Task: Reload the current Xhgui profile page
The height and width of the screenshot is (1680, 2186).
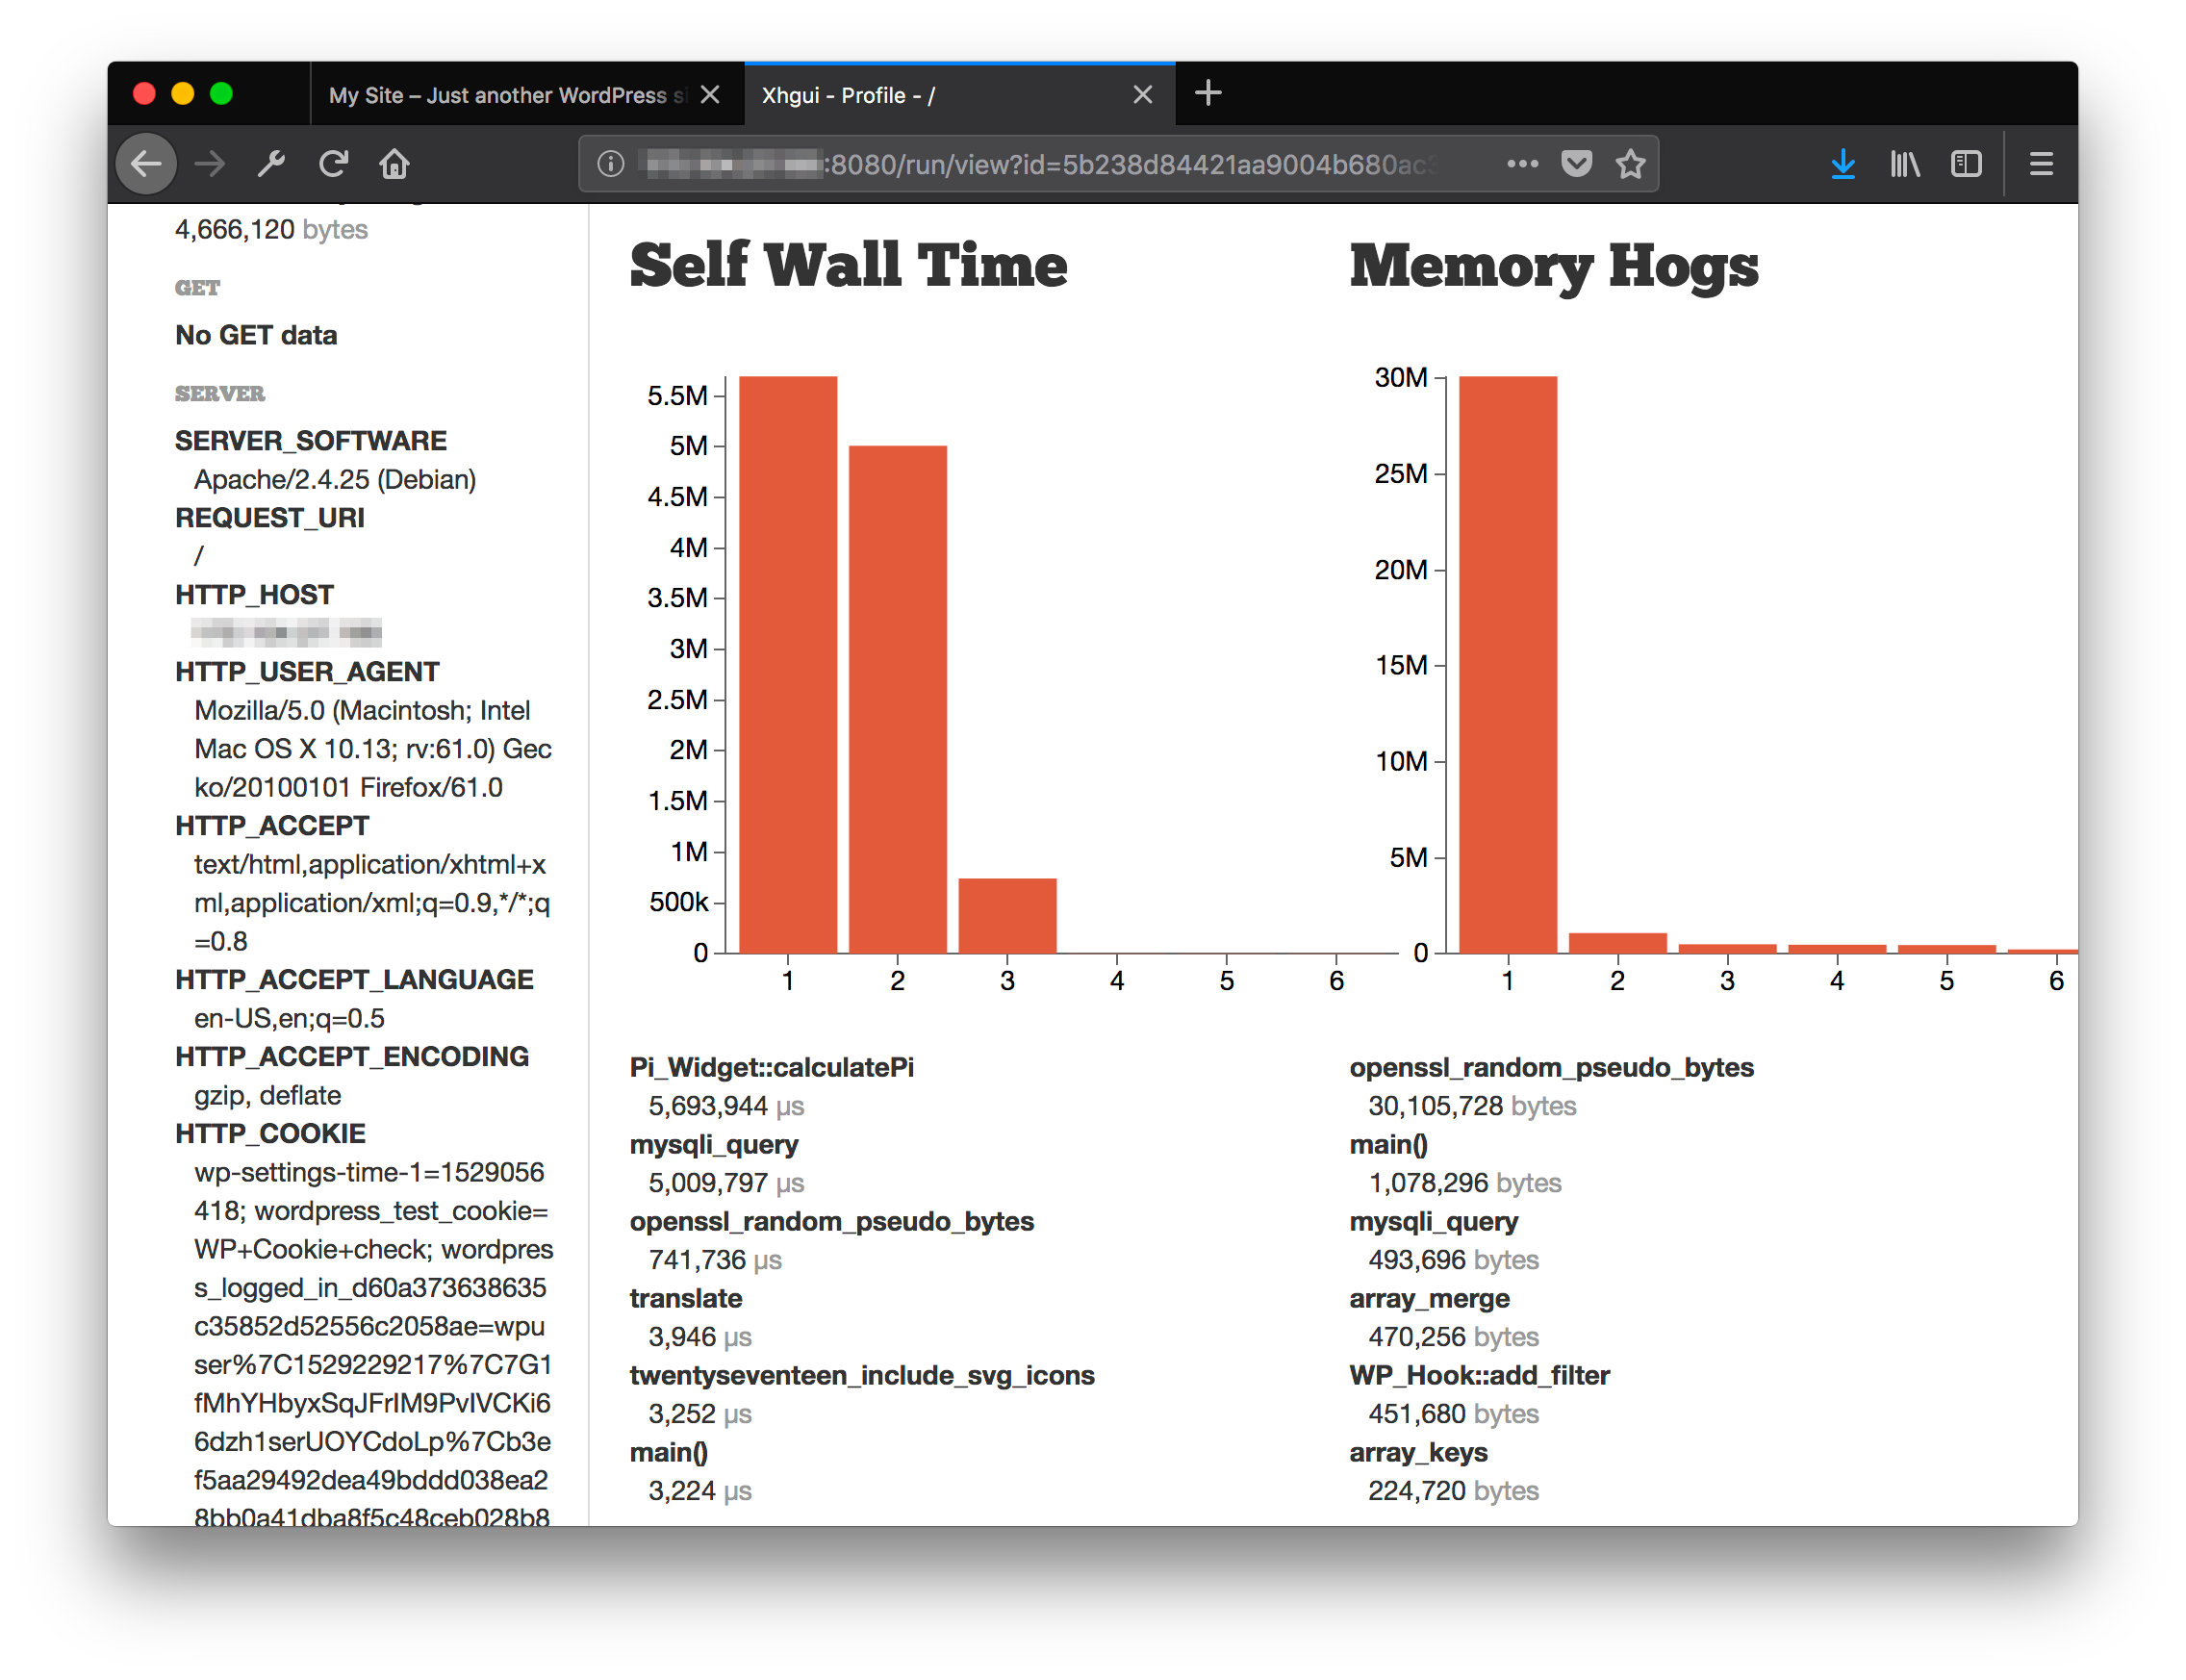Action: pos(334,163)
